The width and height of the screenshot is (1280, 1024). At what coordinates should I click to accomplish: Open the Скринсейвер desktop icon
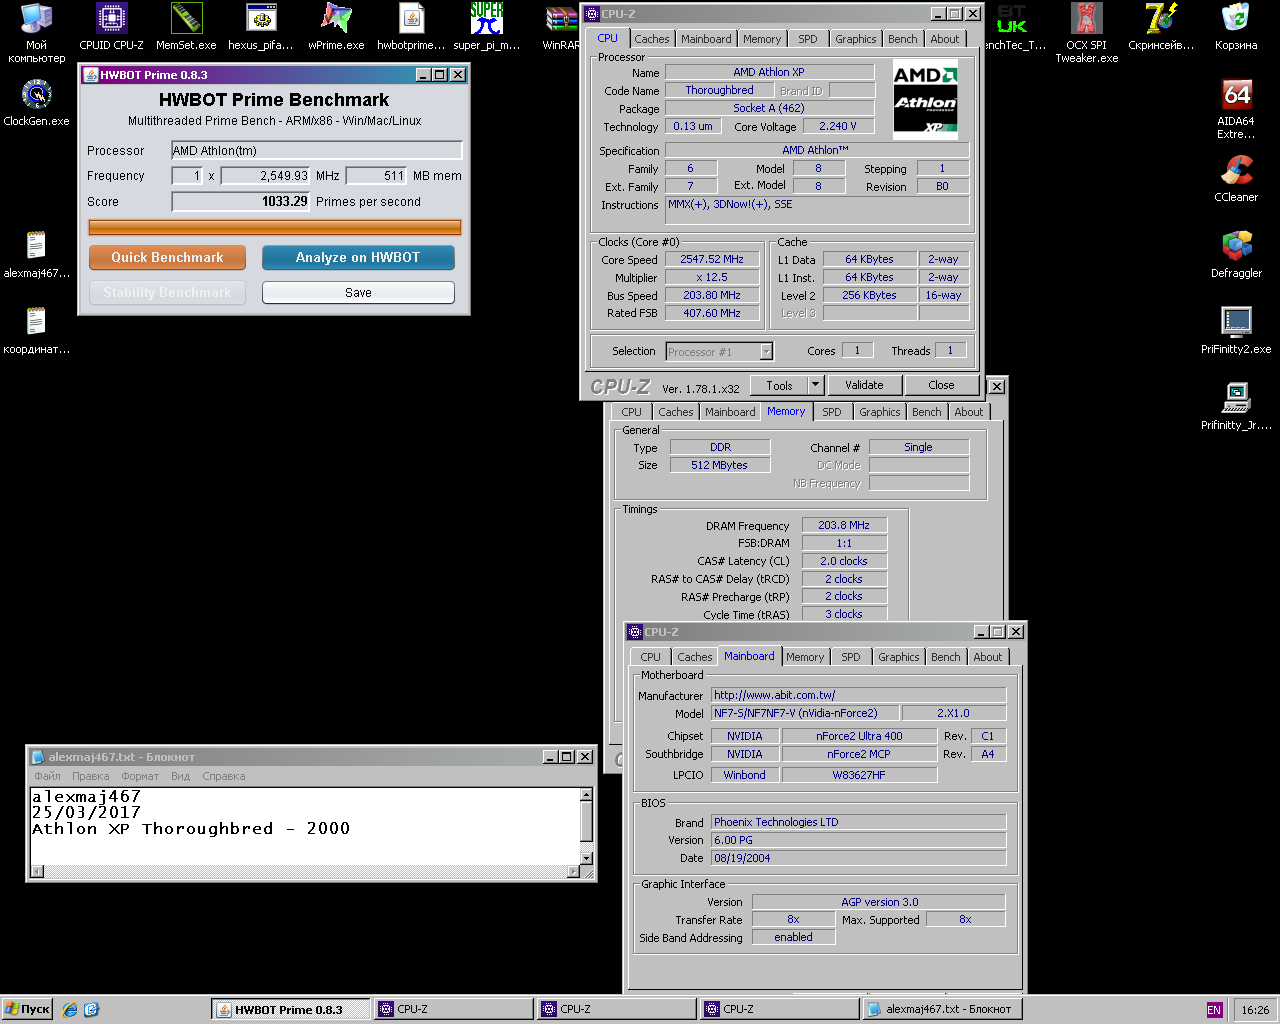coord(1161,27)
